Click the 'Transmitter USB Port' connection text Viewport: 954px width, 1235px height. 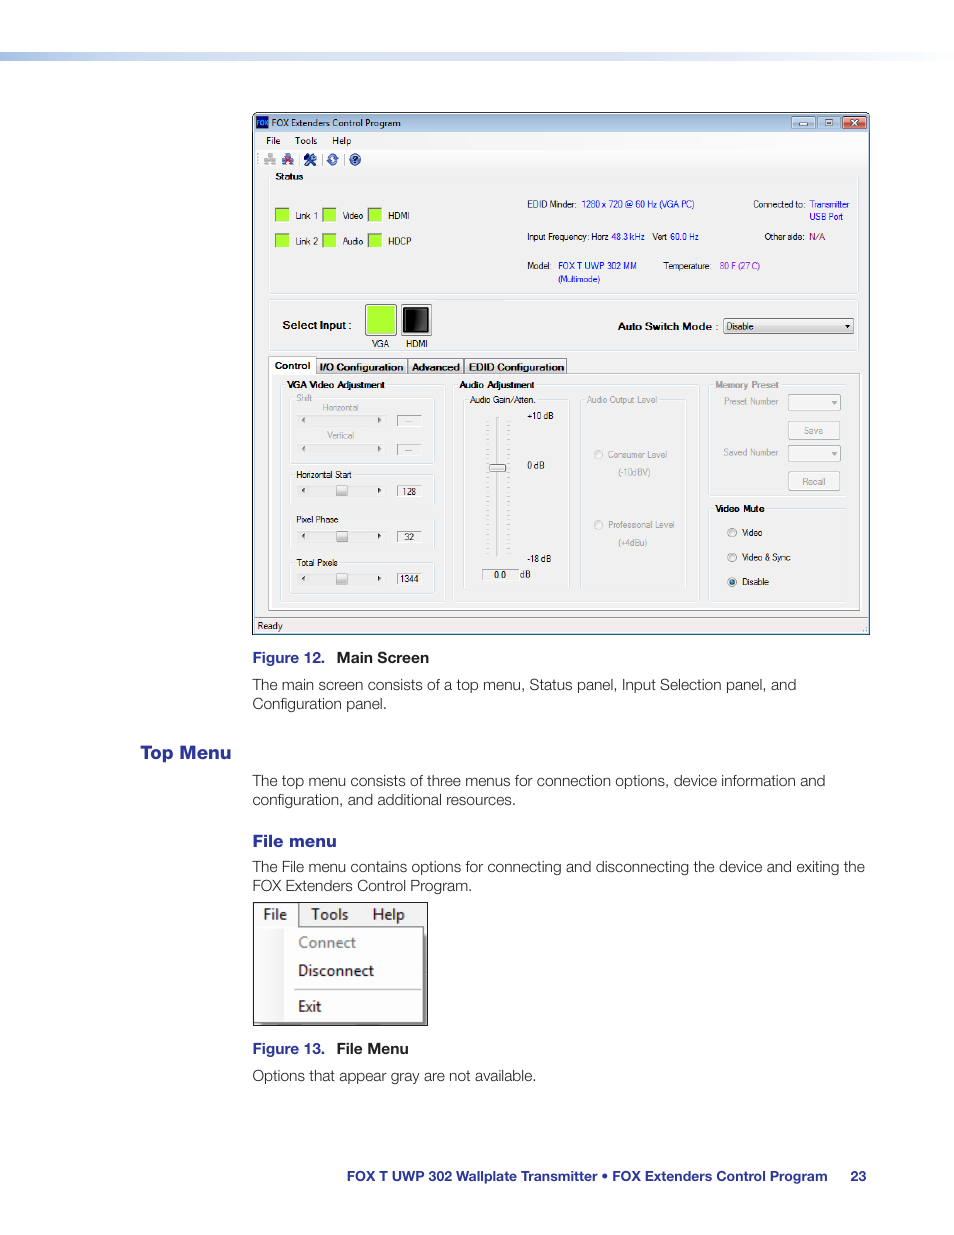[x=828, y=210]
